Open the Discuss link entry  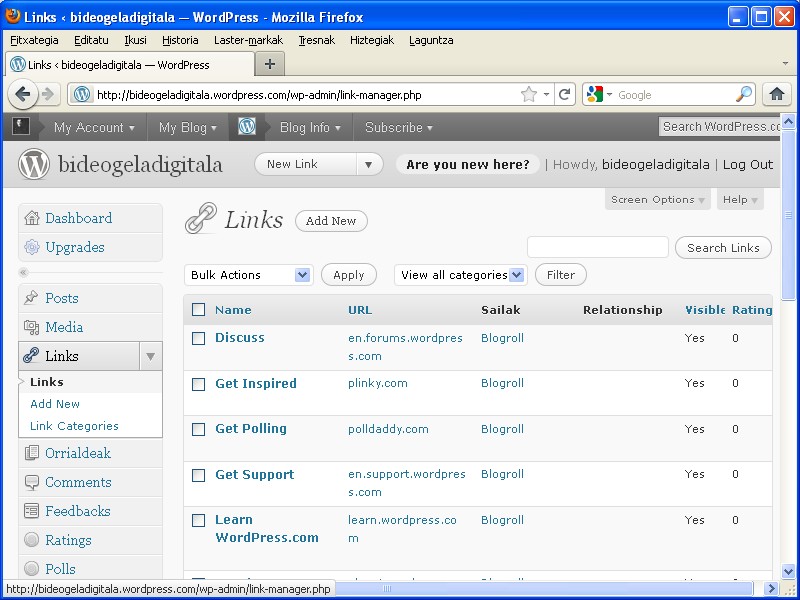[x=240, y=338]
